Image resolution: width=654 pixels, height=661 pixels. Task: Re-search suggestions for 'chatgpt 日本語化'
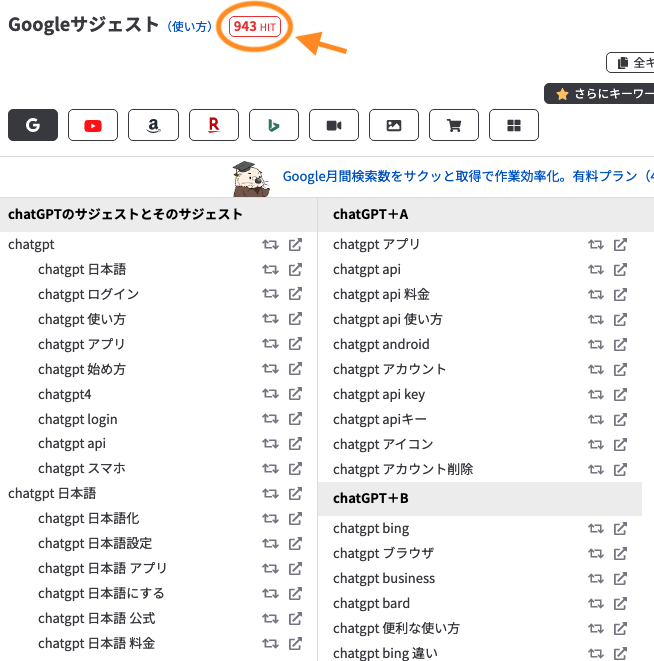(270, 518)
